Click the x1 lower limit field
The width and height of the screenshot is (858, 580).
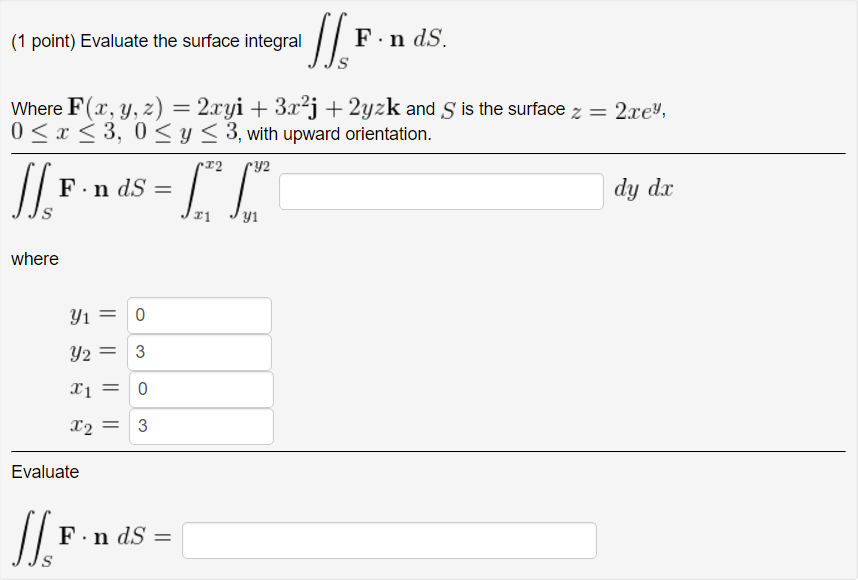click(199, 389)
